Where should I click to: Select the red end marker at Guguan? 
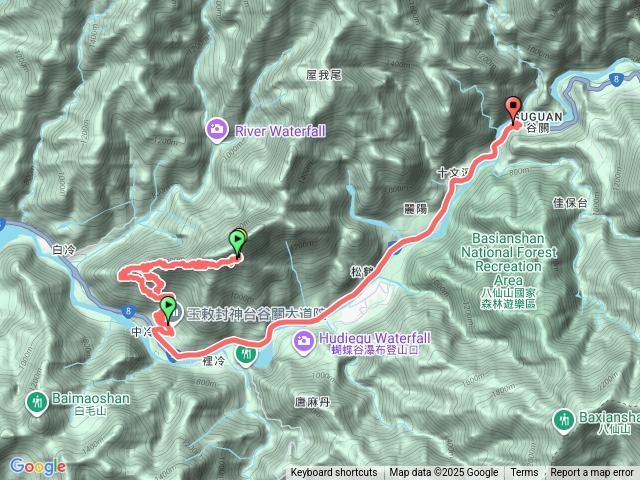pyautogui.click(x=513, y=110)
